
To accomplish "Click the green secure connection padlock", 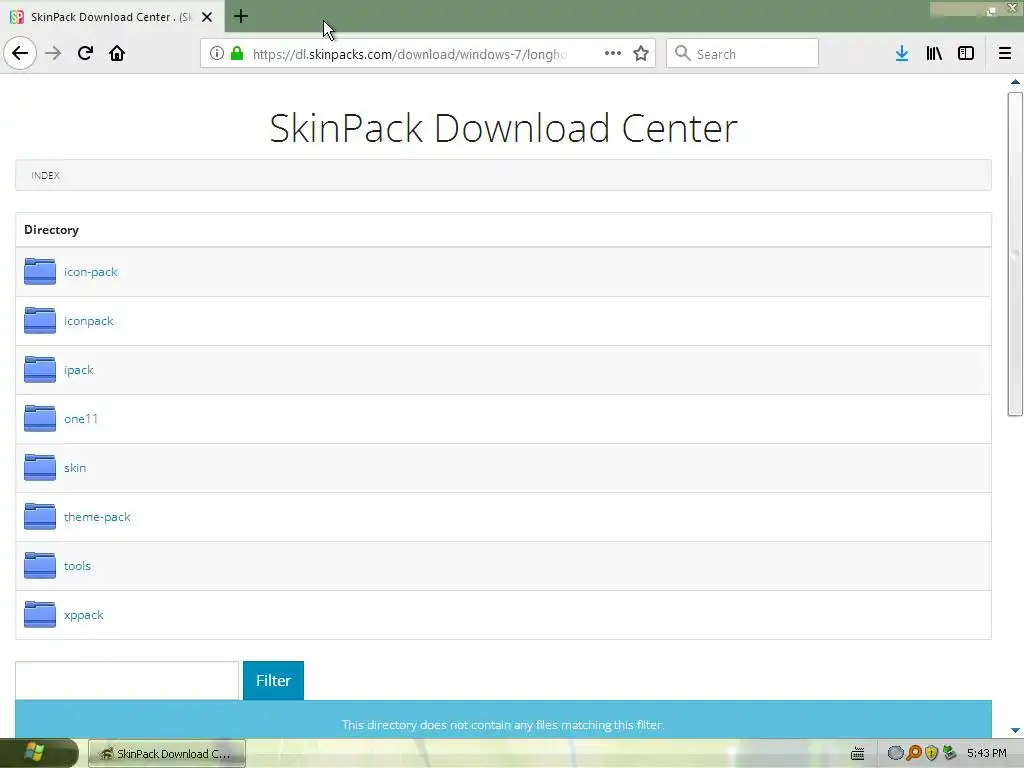I will point(237,54).
